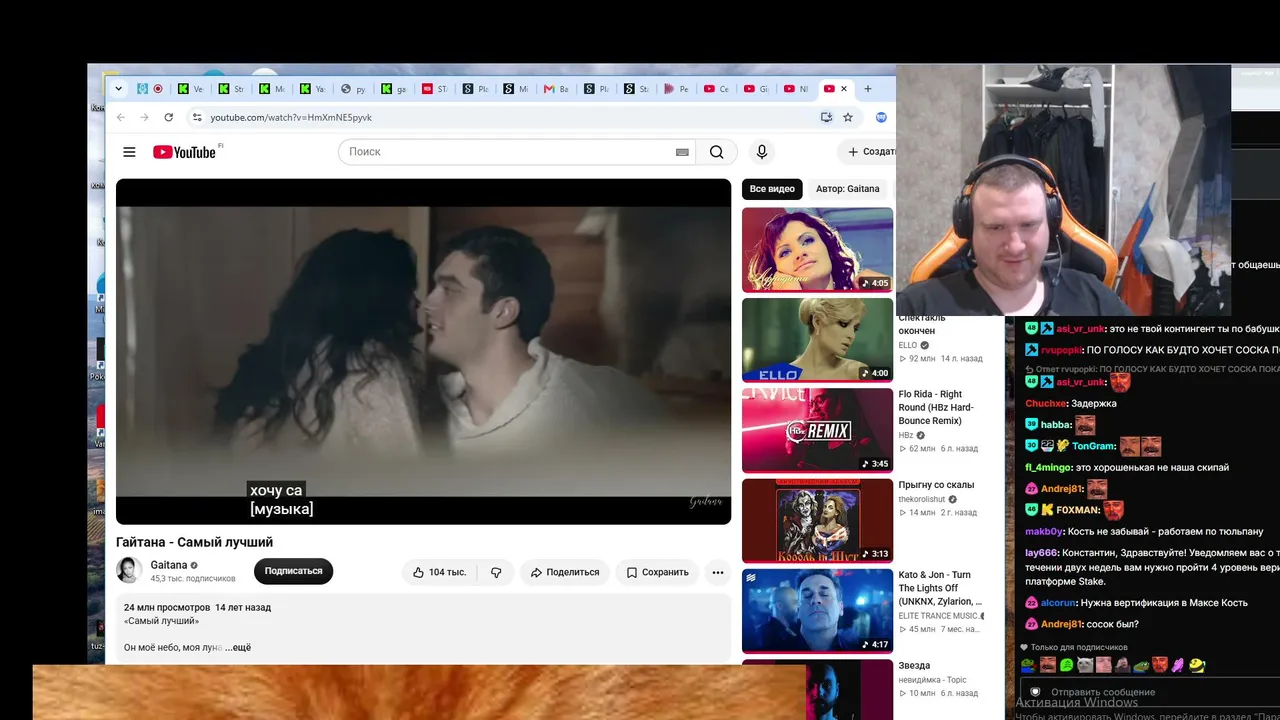Open the YouTube hamburger guide menu

click(x=129, y=152)
